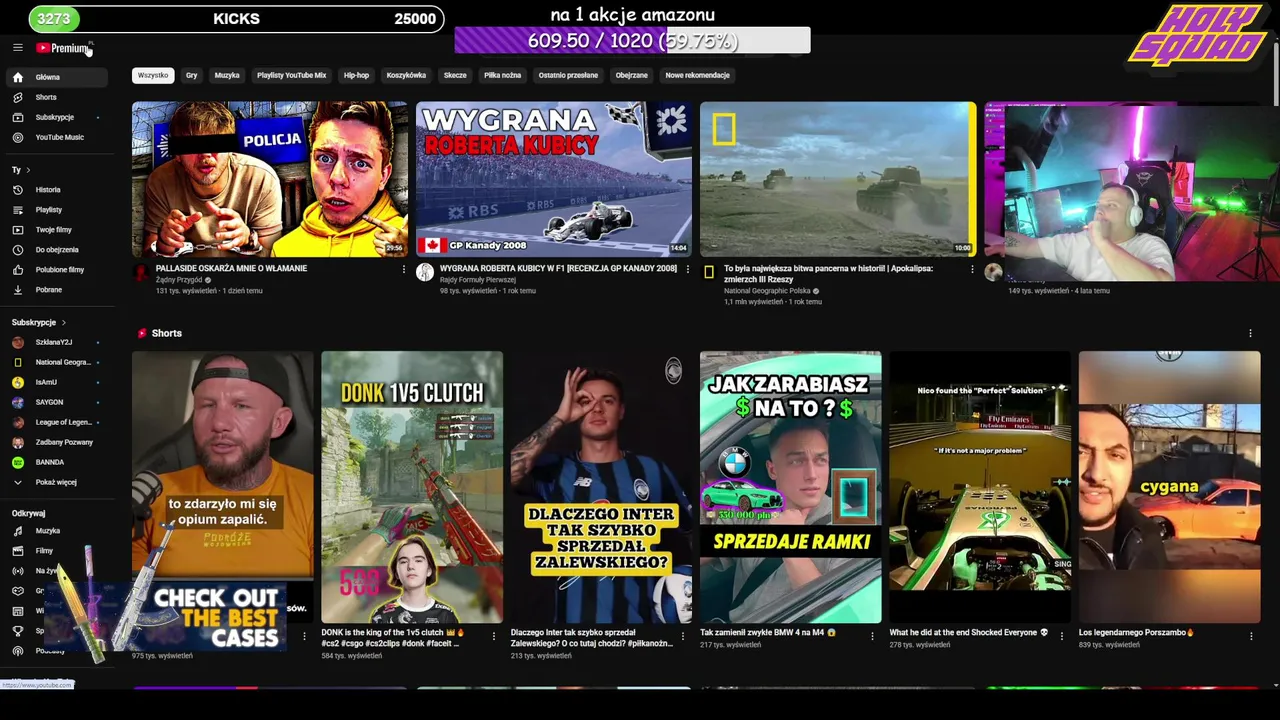Select the Obejrzane filter chip
The height and width of the screenshot is (720, 1280).
pyautogui.click(x=631, y=75)
